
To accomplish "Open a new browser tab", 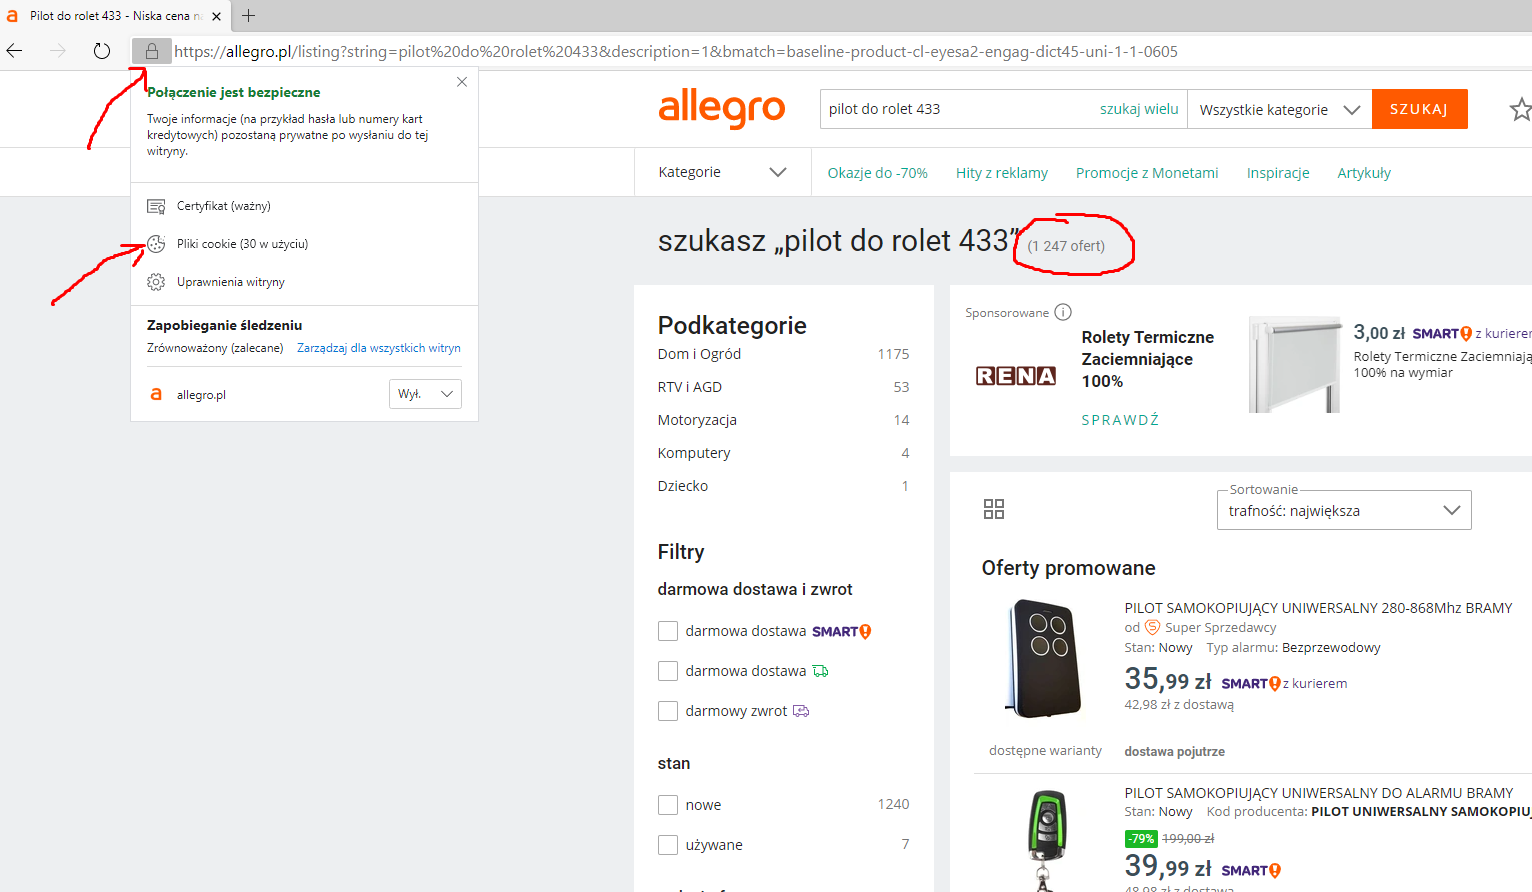I will click(x=249, y=16).
